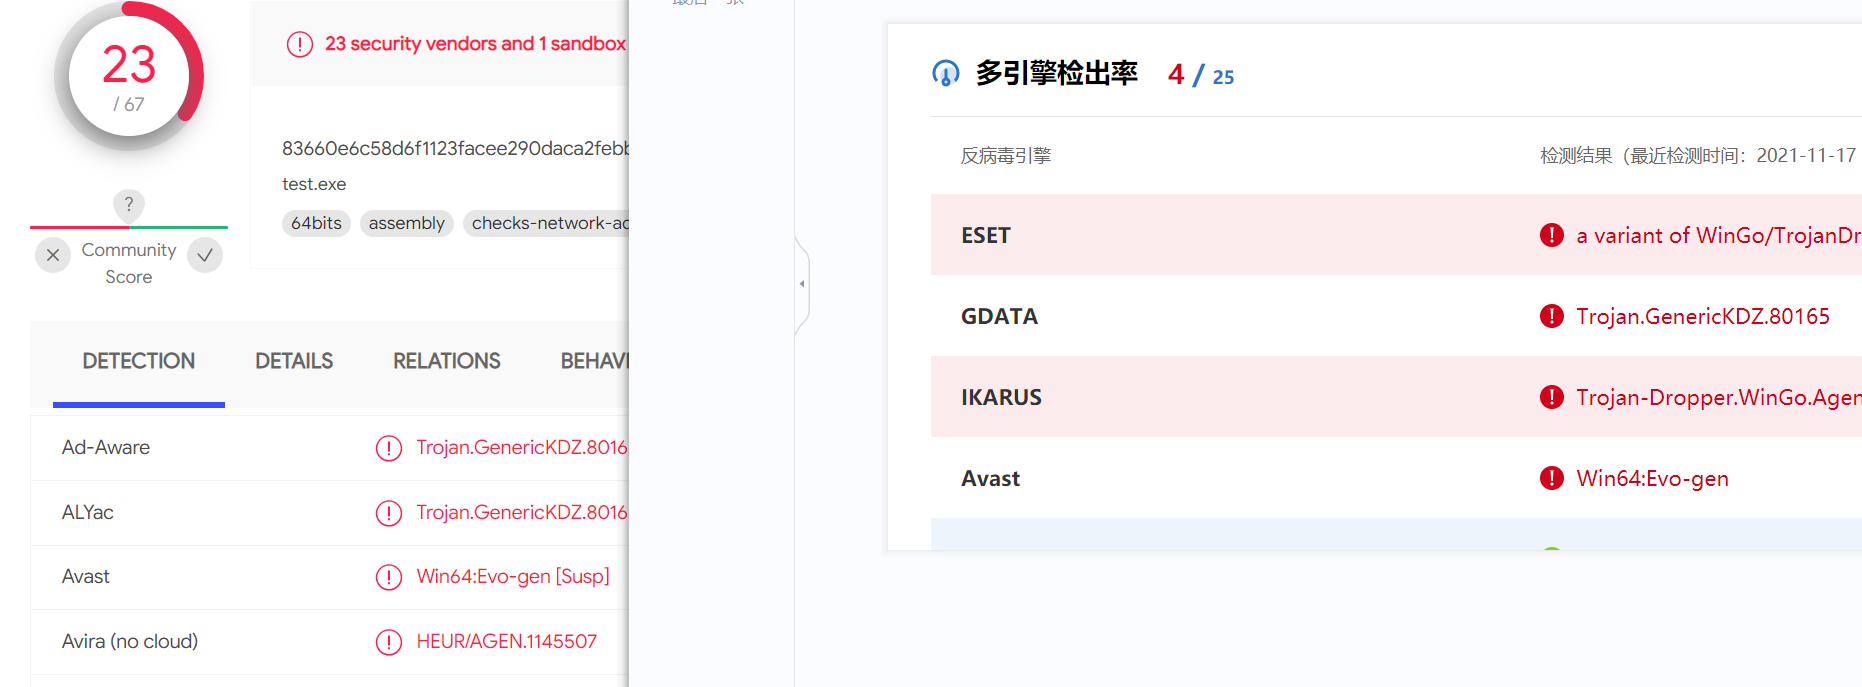Open the DETAILS tab
Image resolution: width=1862 pixels, height=687 pixels.
[294, 361]
